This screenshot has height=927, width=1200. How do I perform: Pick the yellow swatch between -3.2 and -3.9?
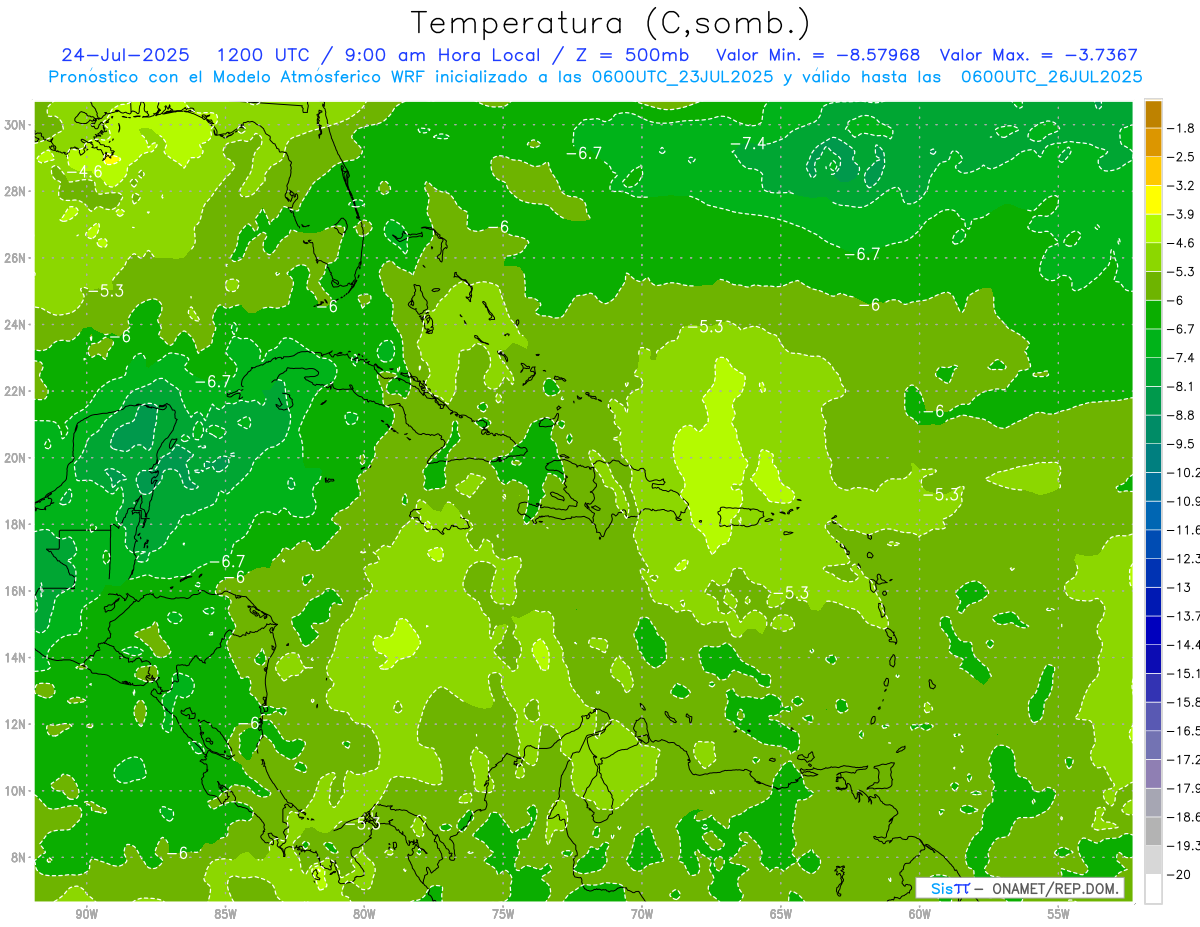point(1153,200)
